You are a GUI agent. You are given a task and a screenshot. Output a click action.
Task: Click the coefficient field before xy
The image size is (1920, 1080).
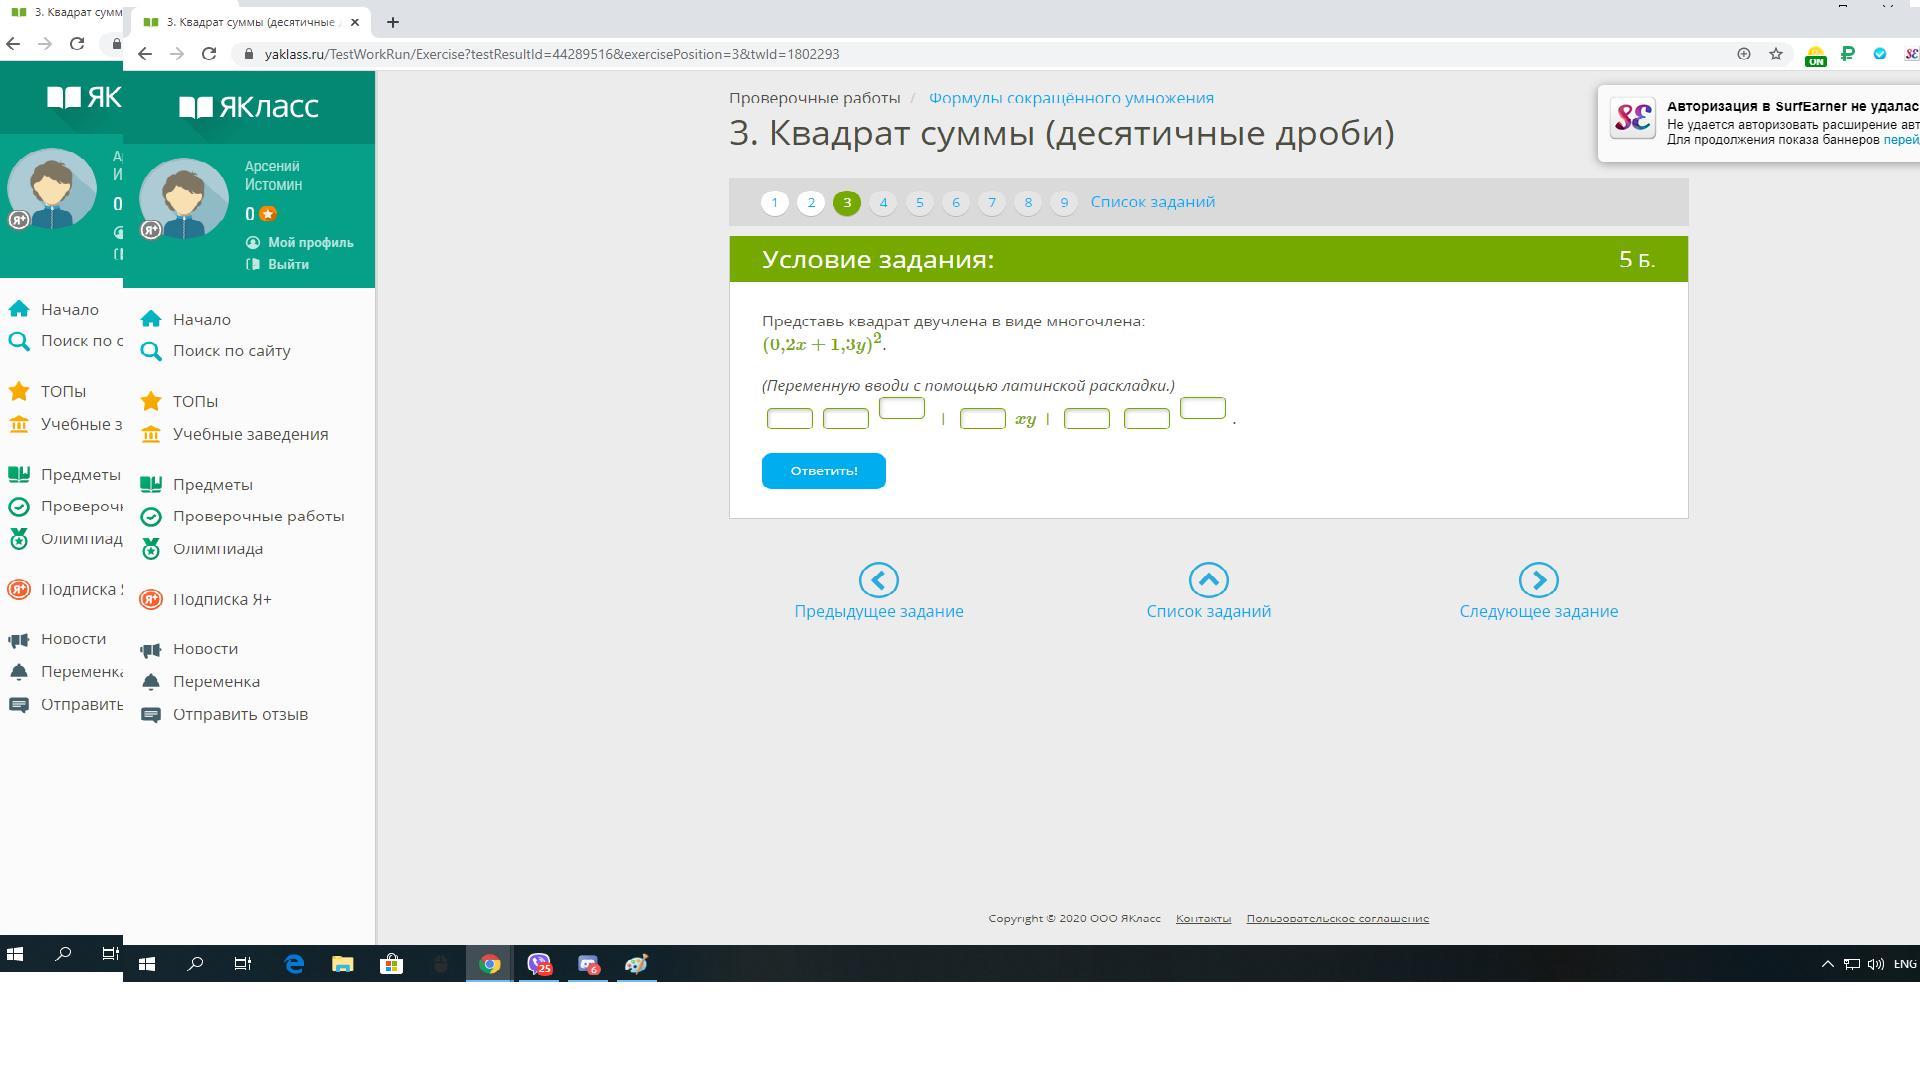[x=982, y=419]
